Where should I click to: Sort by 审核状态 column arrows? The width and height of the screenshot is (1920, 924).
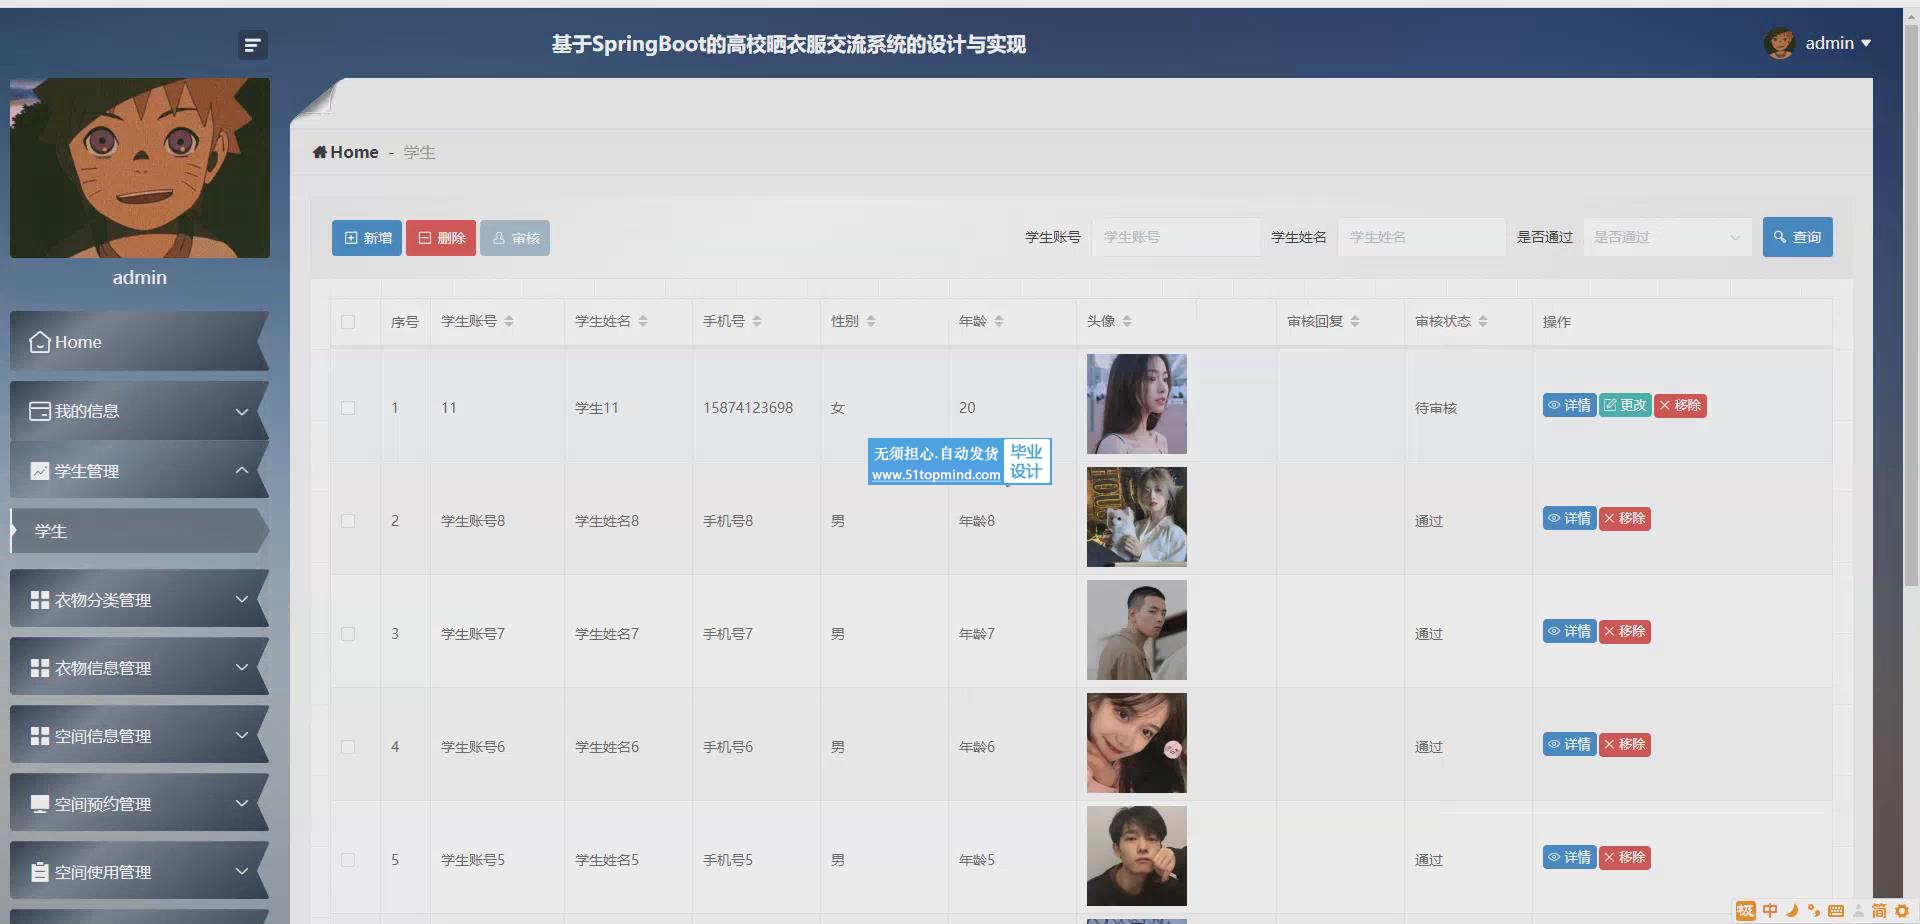1483,321
